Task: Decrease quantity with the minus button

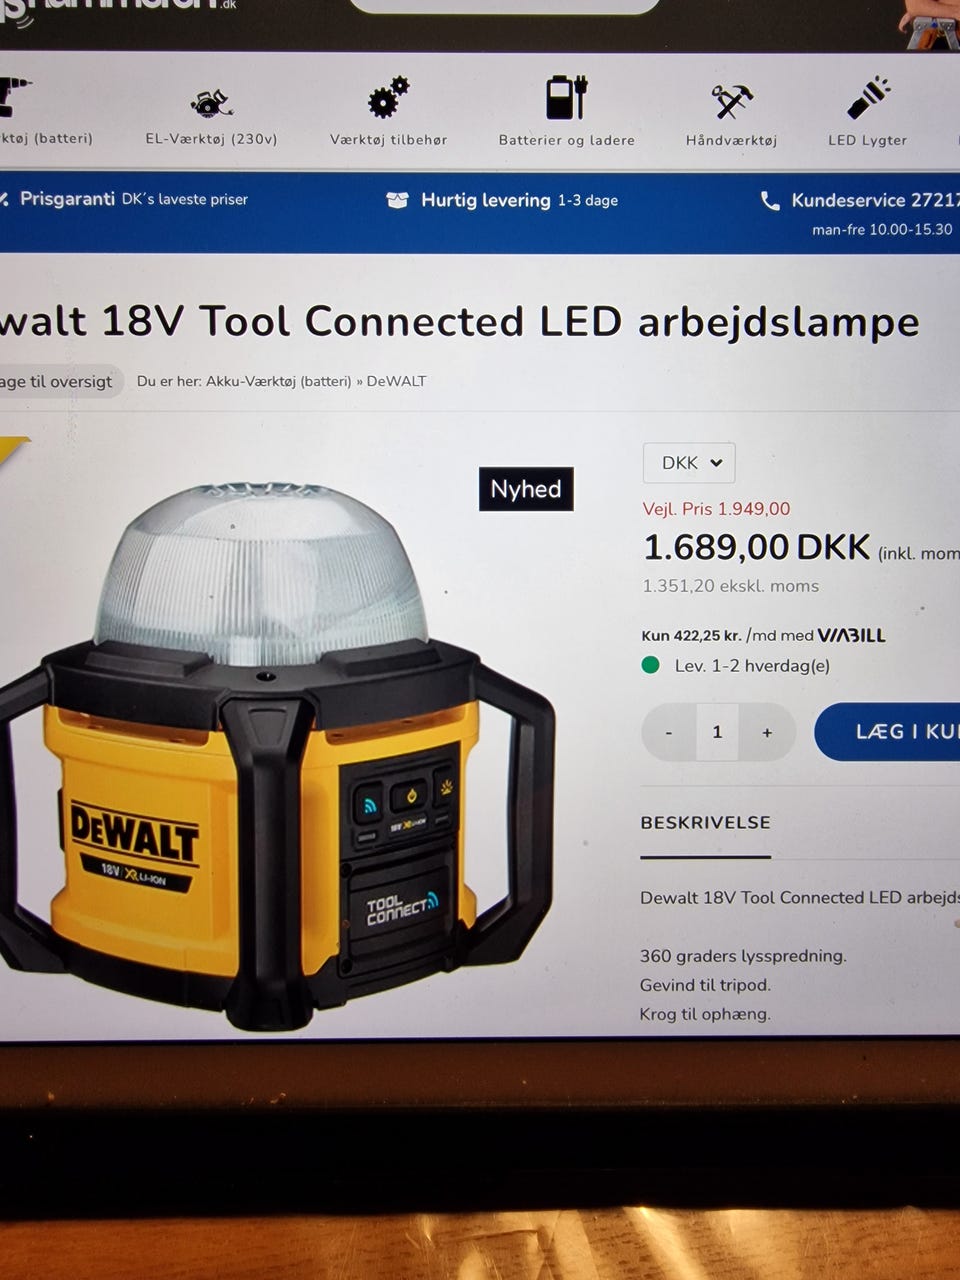Action: (669, 732)
